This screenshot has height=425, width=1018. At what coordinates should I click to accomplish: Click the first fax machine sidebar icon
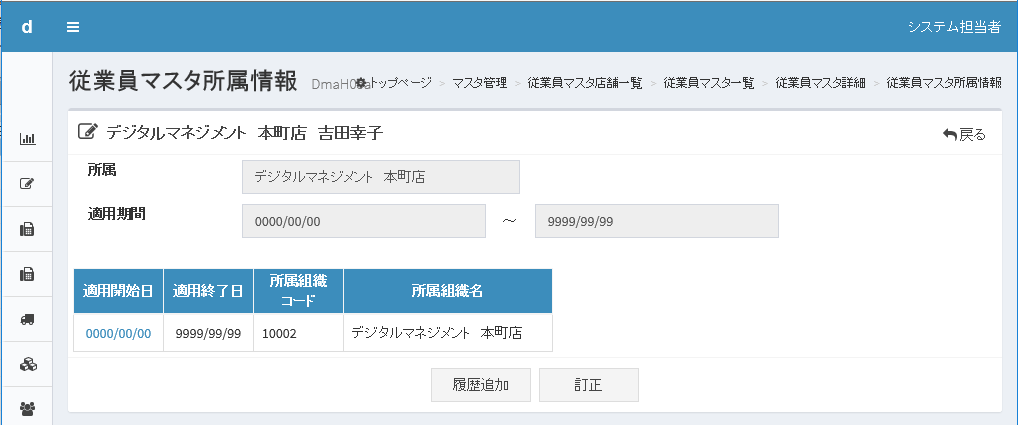27,229
